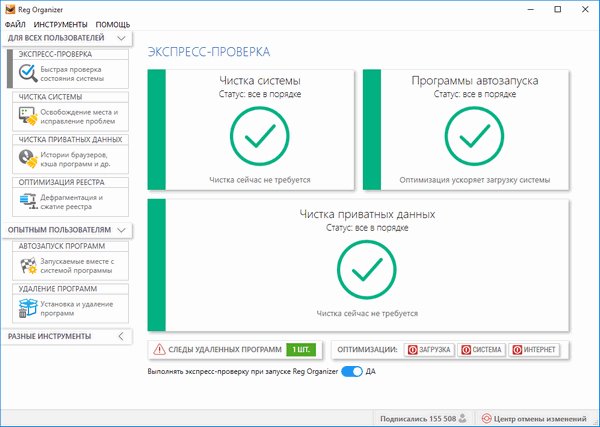Screen dimensions: 600x427
Task: Click the power icon on Загрузка button
Action: click(x=412, y=350)
